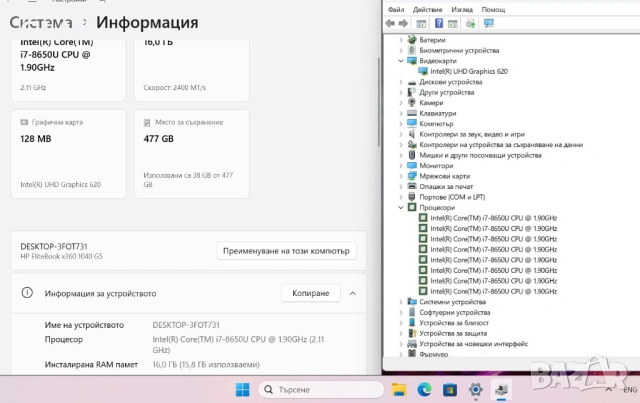Expand the Софтуерни устройства node
Screen dimensions: 640x403
401,312
